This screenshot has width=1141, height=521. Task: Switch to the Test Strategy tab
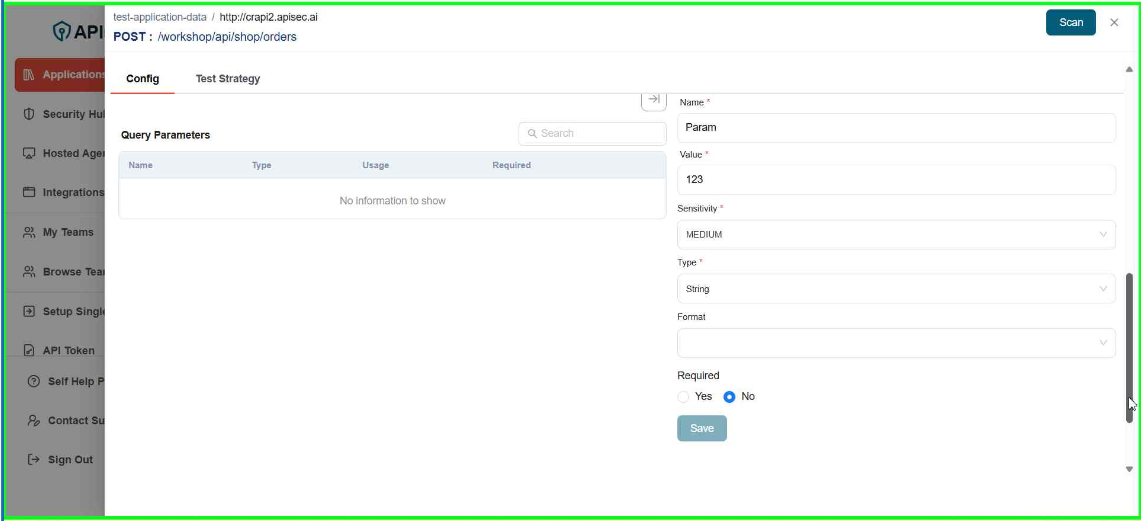[227, 79]
